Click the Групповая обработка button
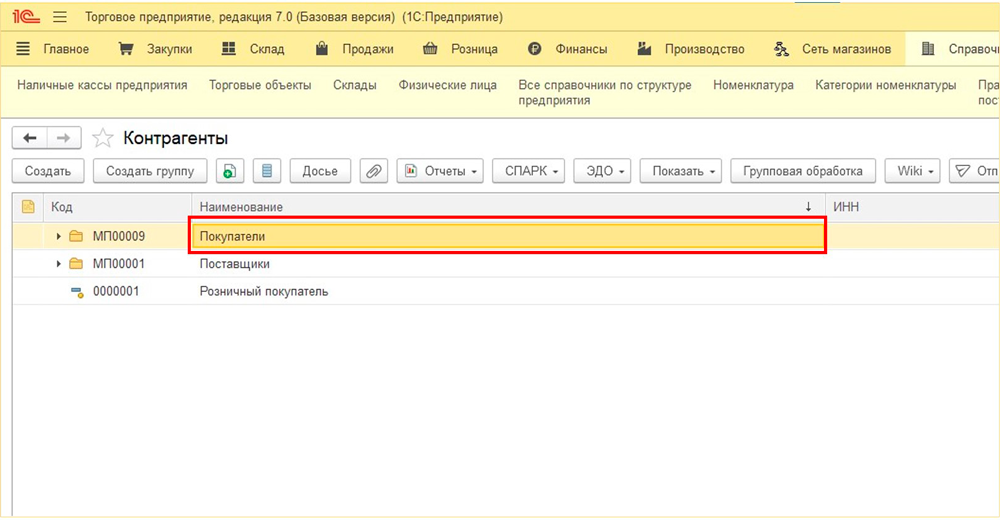This screenshot has width=1000, height=520. click(x=803, y=171)
